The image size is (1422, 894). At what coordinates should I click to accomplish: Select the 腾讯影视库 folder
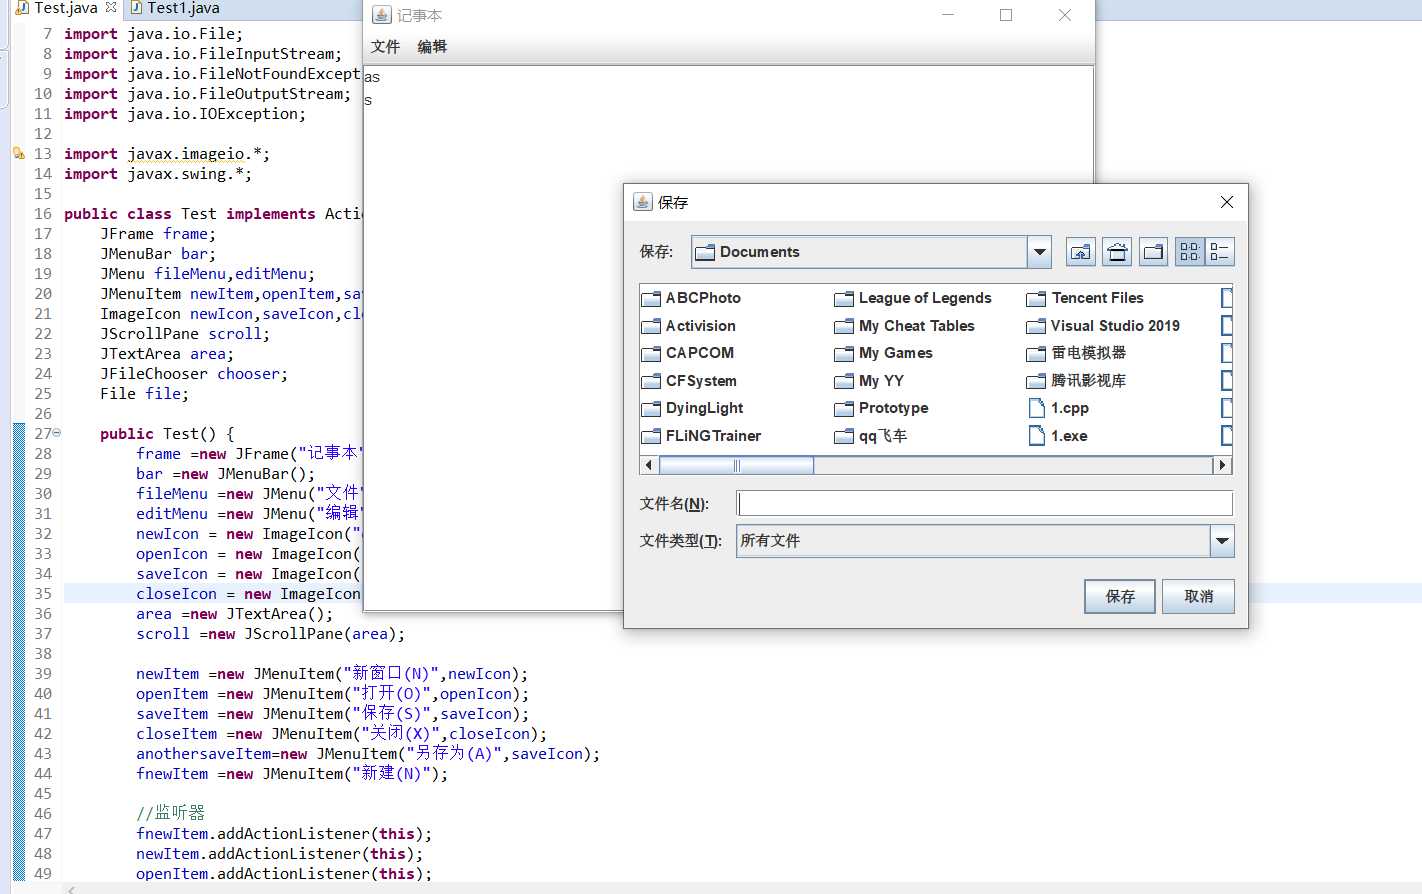[x=1077, y=381]
